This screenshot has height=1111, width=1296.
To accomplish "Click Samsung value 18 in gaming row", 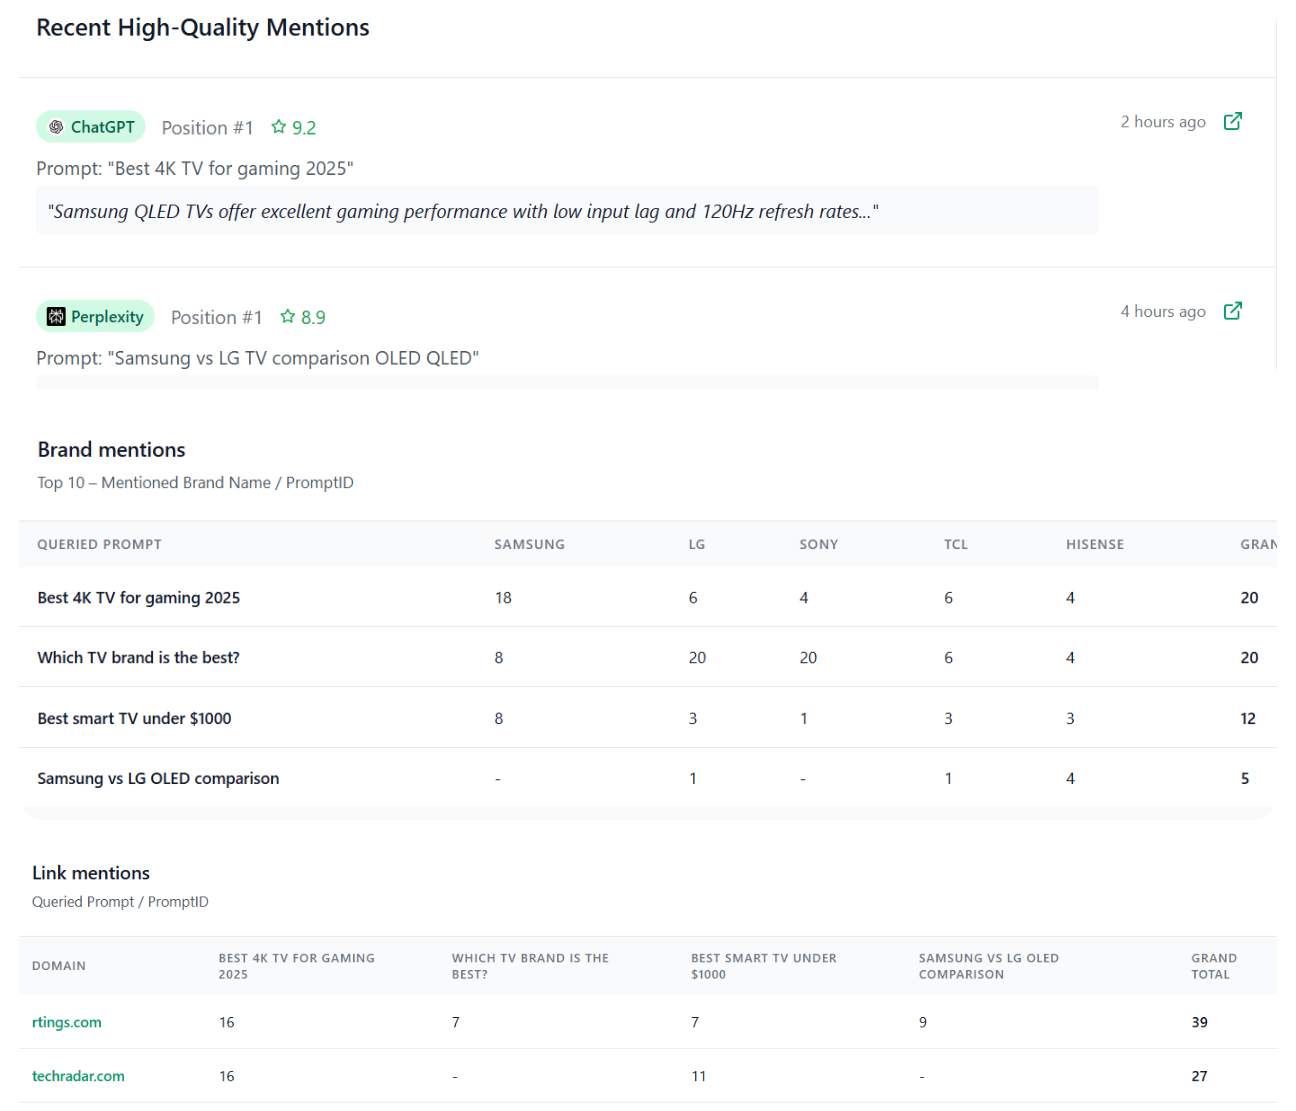I will (x=503, y=597).
